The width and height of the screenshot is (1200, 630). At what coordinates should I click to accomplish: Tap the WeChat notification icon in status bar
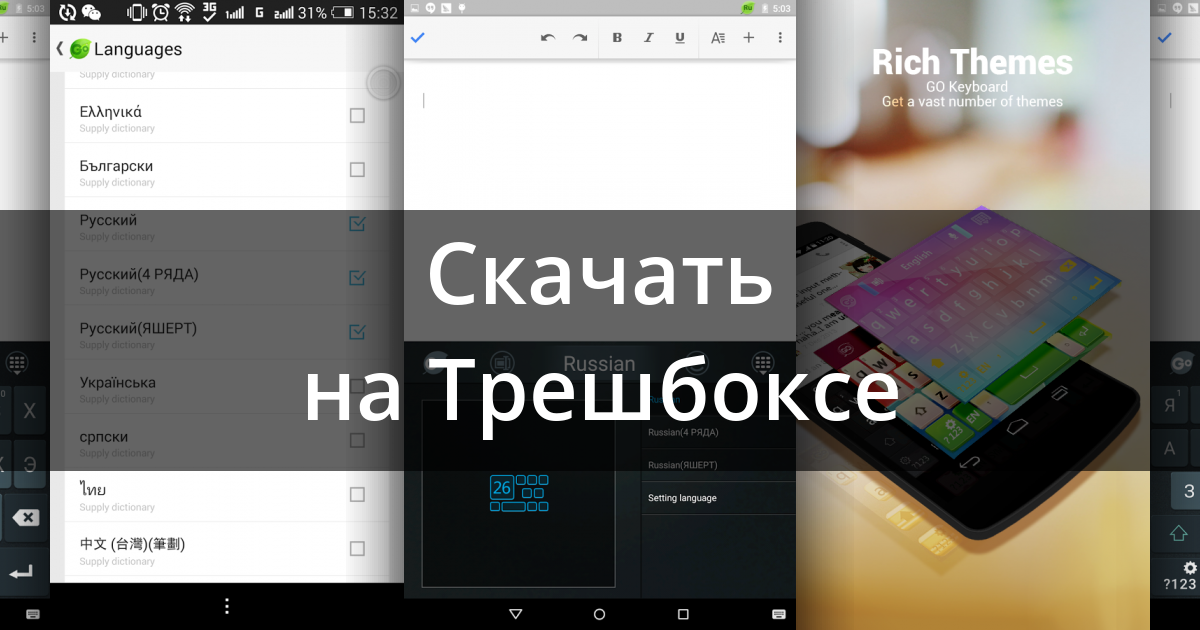tap(91, 13)
